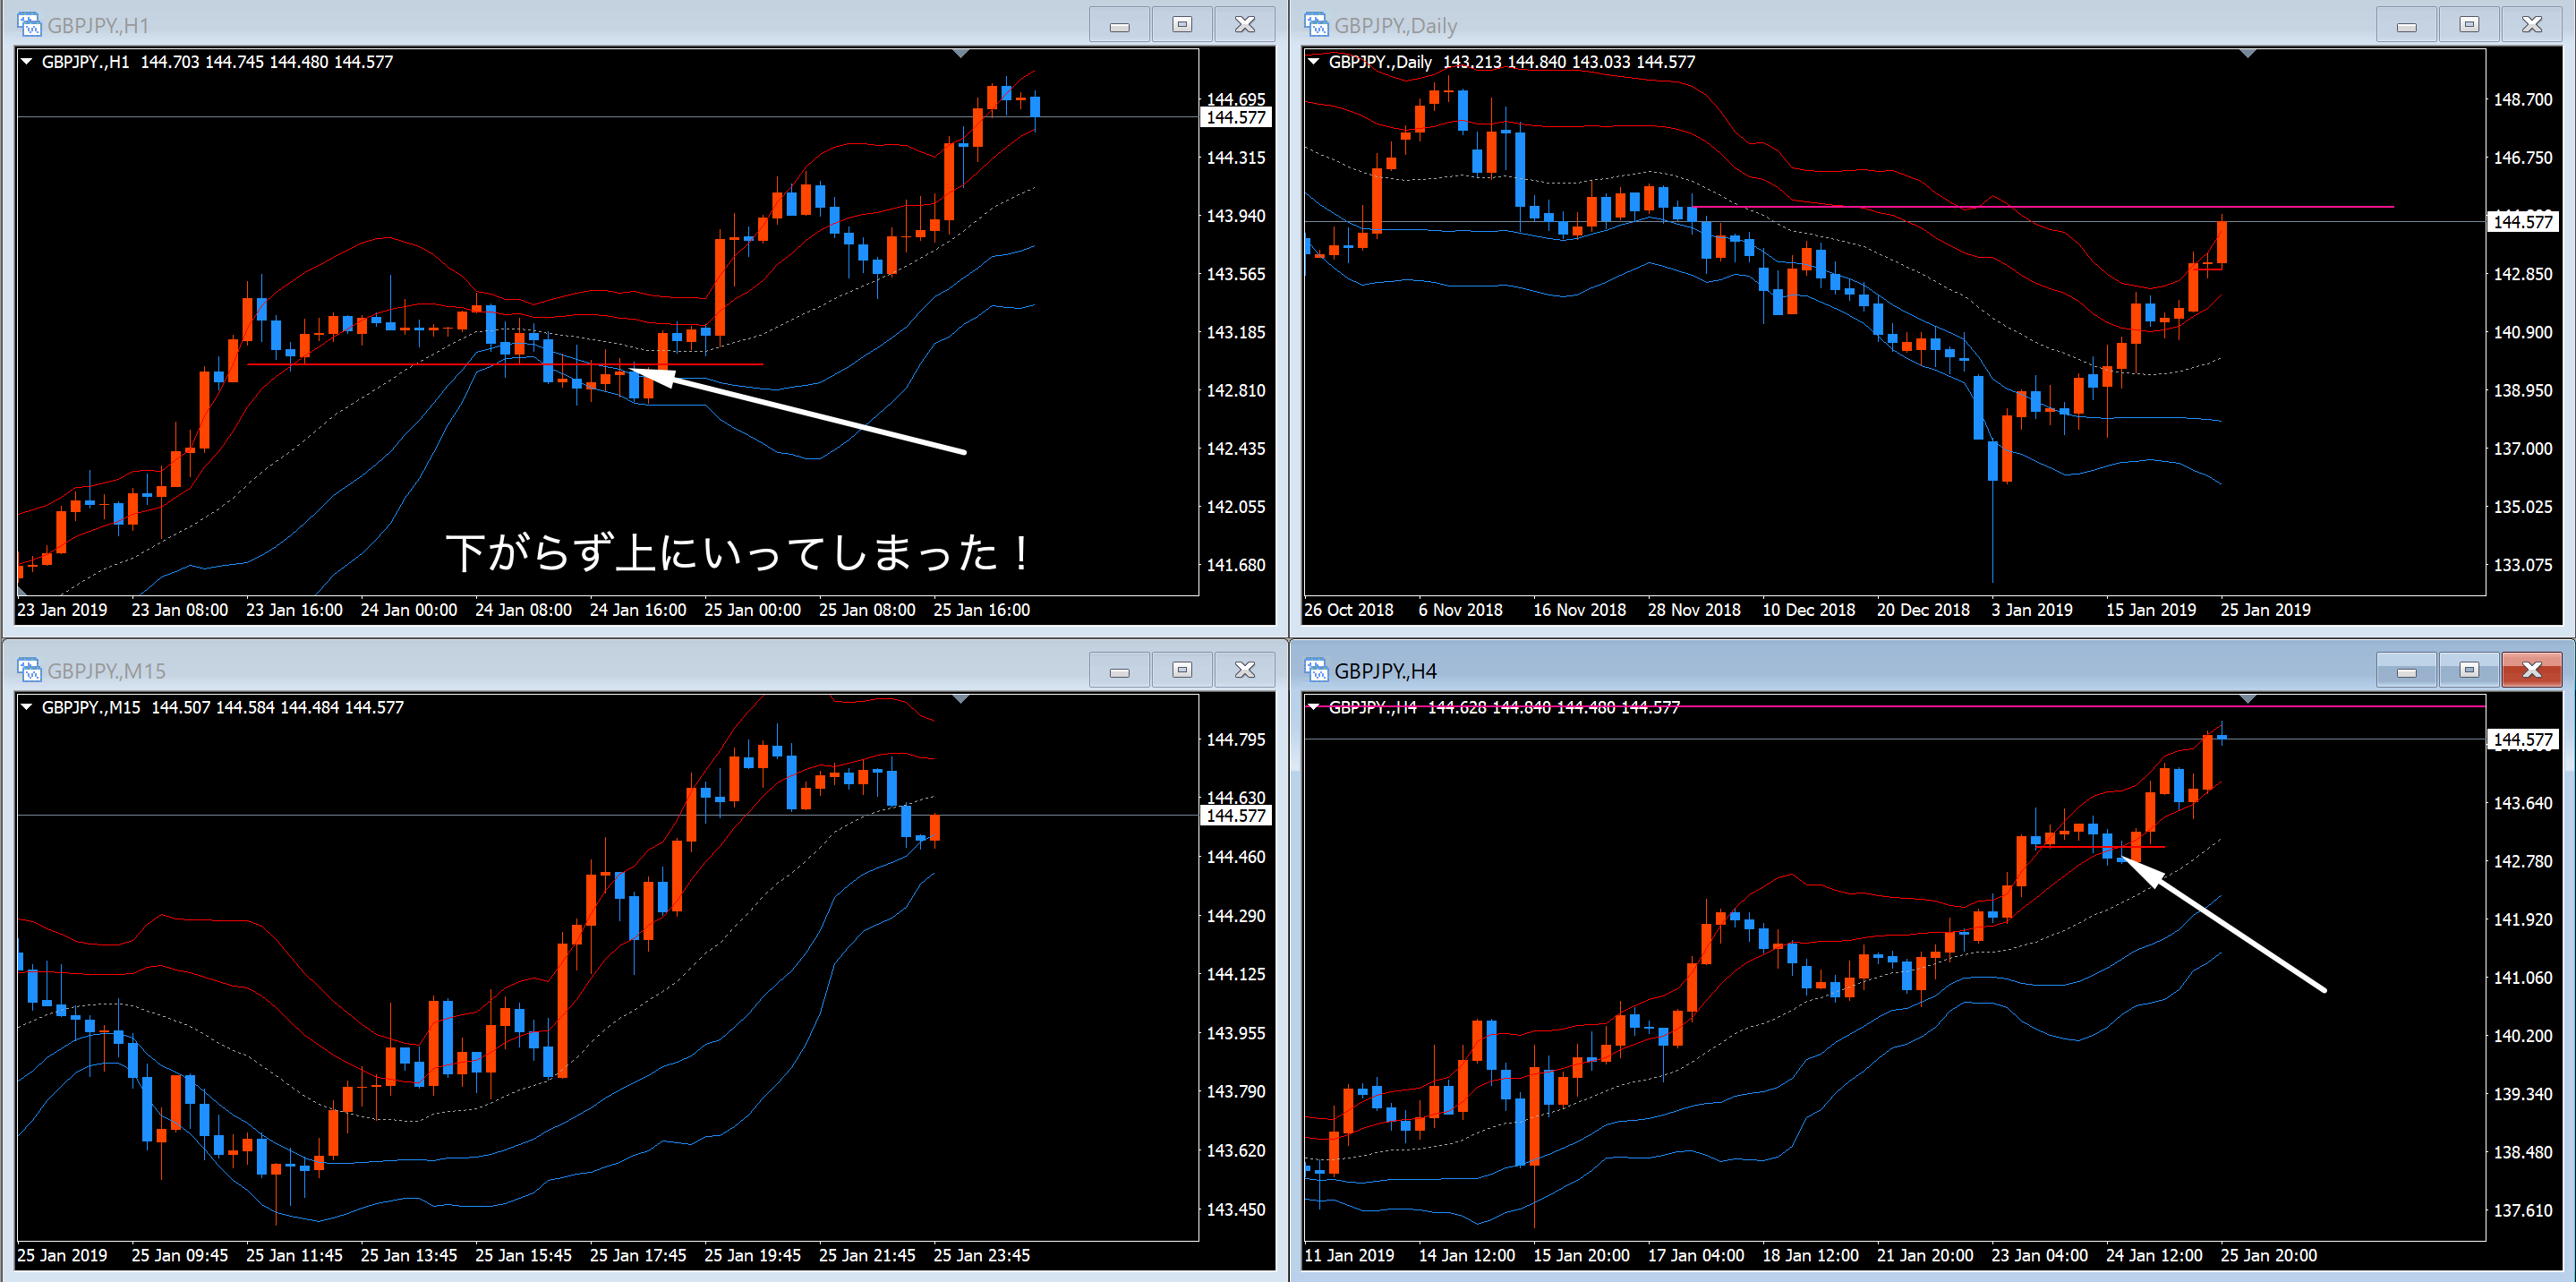
Task: Expand the M15 chart symbol dropdown triangle
Action: [27, 707]
